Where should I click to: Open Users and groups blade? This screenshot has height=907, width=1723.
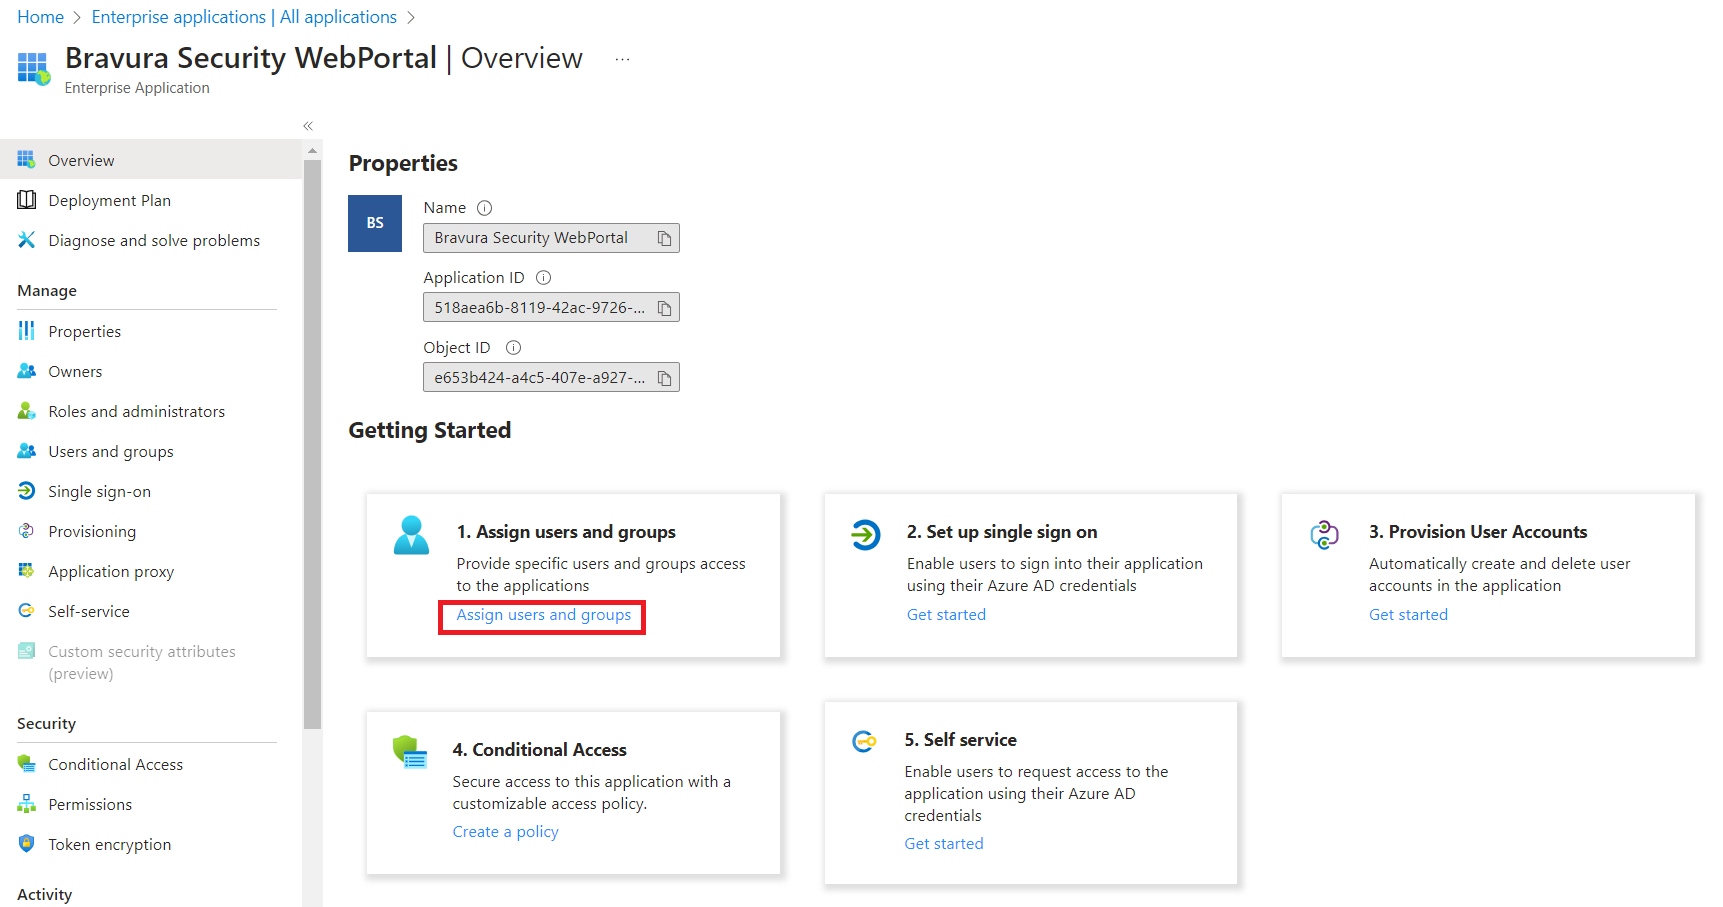[110, 451]
